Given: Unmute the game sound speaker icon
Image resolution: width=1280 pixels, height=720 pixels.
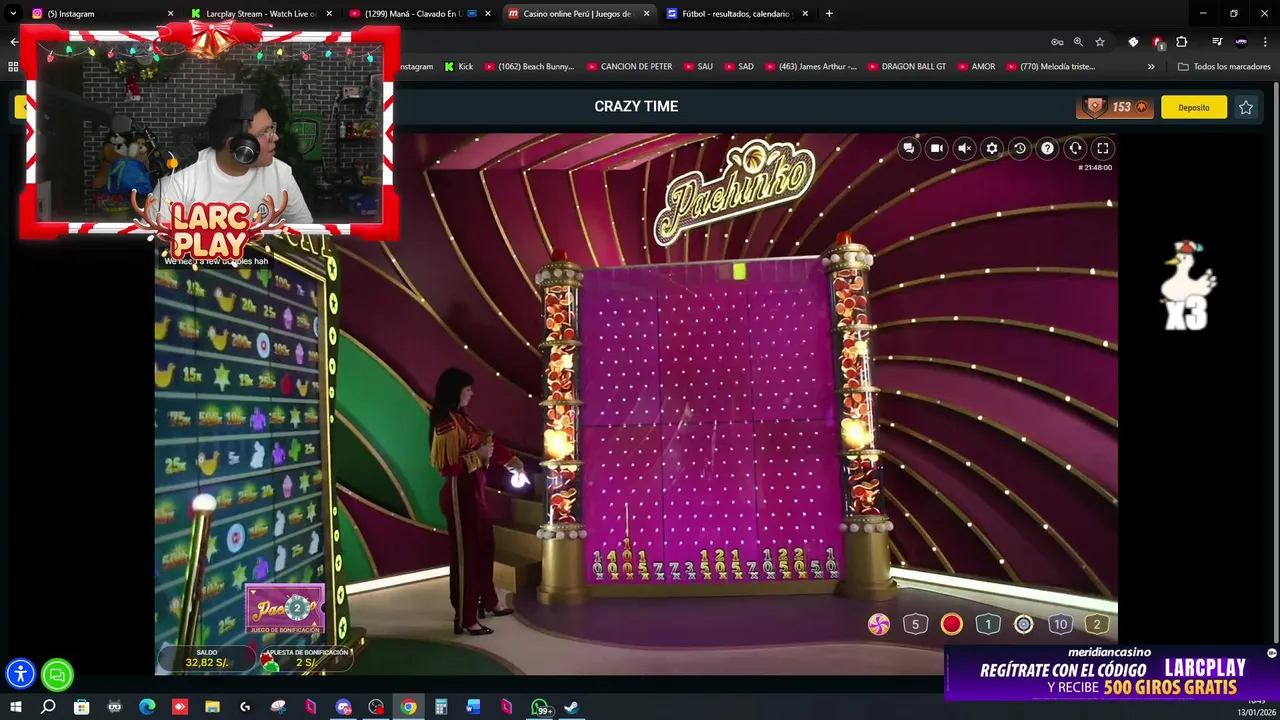Looking at the screenshot, I should point(964,148).
